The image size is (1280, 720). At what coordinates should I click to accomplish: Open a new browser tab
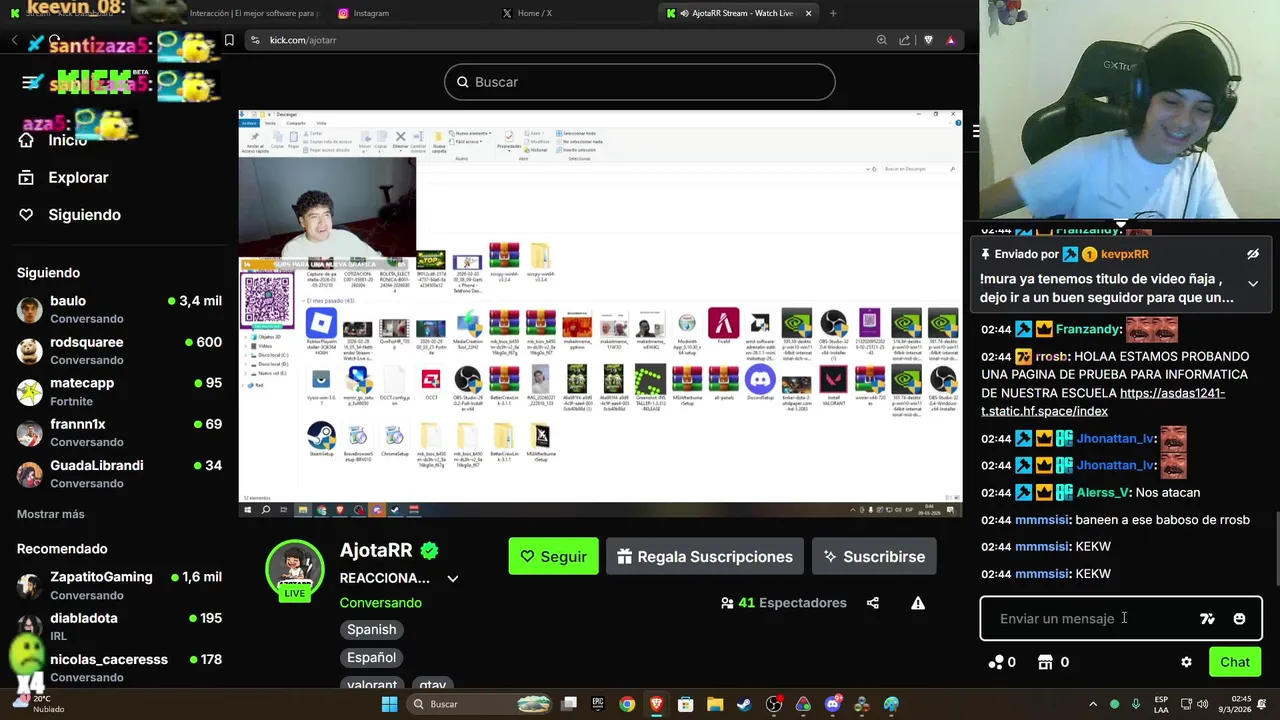[833, 13]
